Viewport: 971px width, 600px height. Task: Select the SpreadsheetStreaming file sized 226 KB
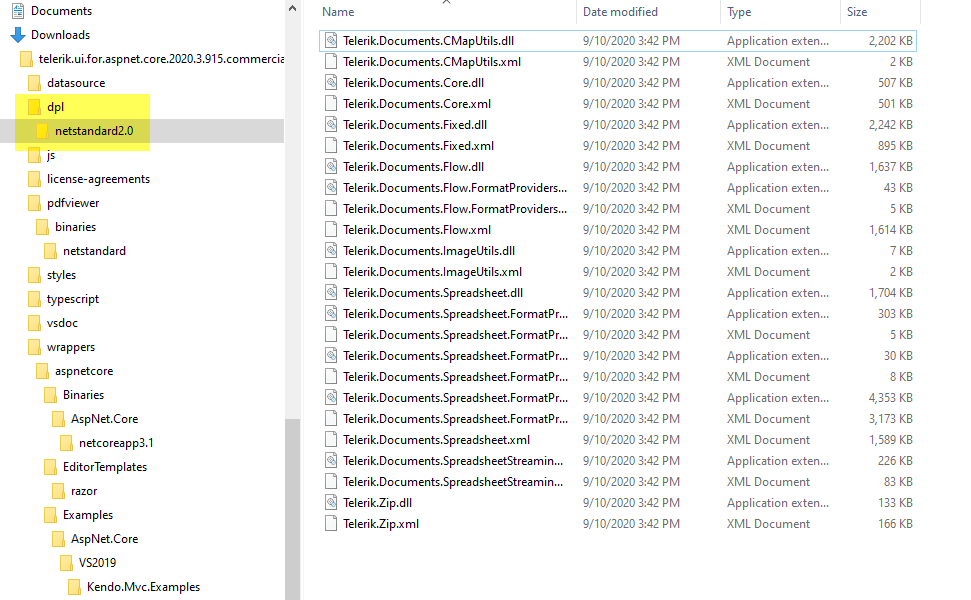click(453, 461)
